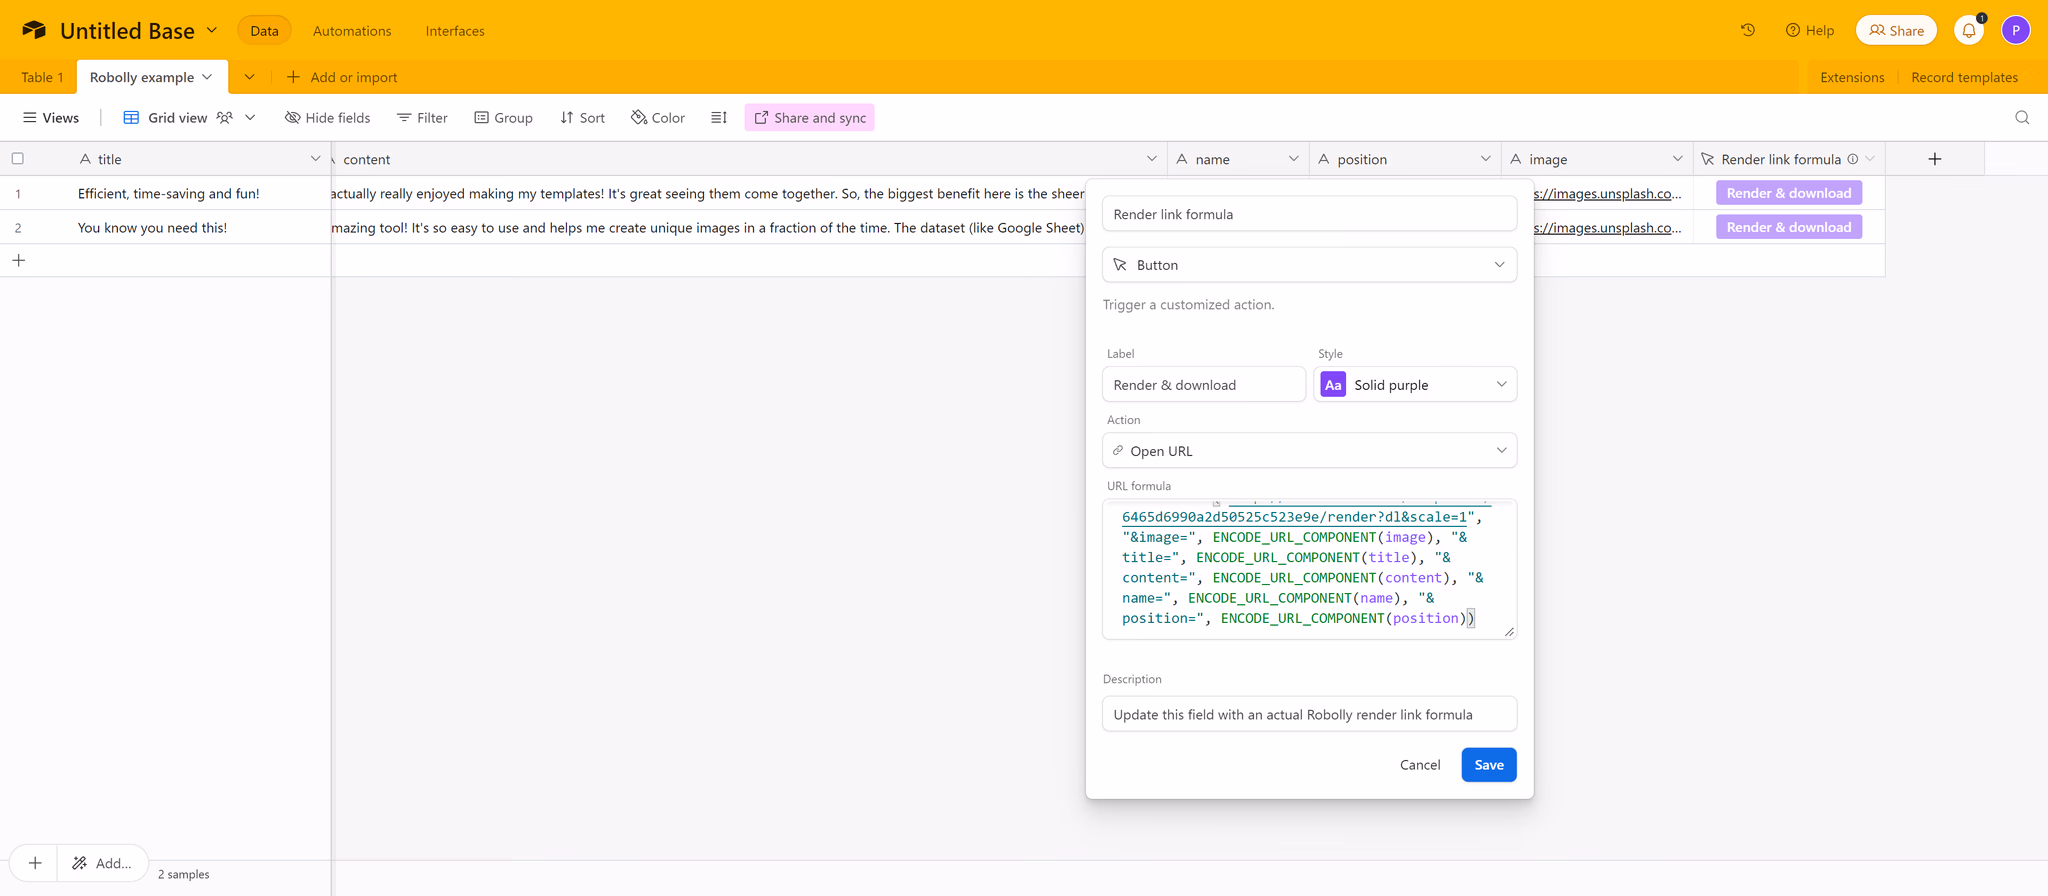Save the button field settings
The height and width of the screenshot is (896, 2048).
click(x=1488, y=765)
